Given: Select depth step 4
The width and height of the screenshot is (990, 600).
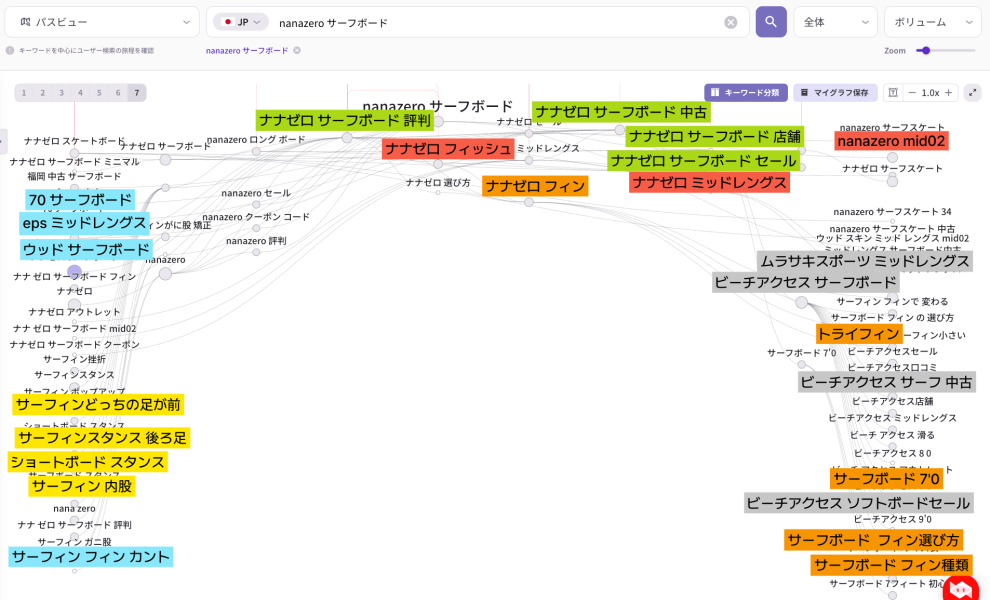Looking at the screenshot, I should [80, 93].
